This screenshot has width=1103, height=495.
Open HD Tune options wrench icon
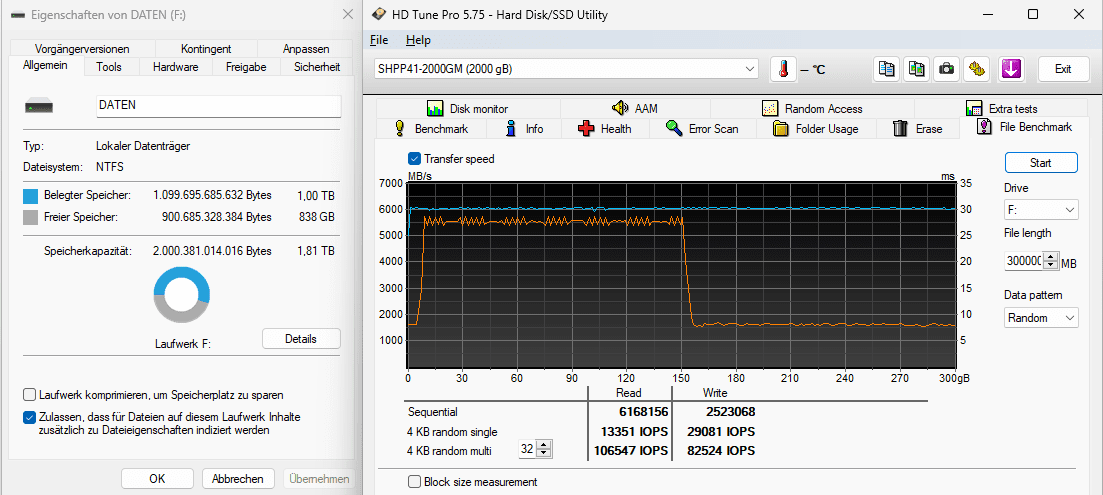tap(976, 69)
